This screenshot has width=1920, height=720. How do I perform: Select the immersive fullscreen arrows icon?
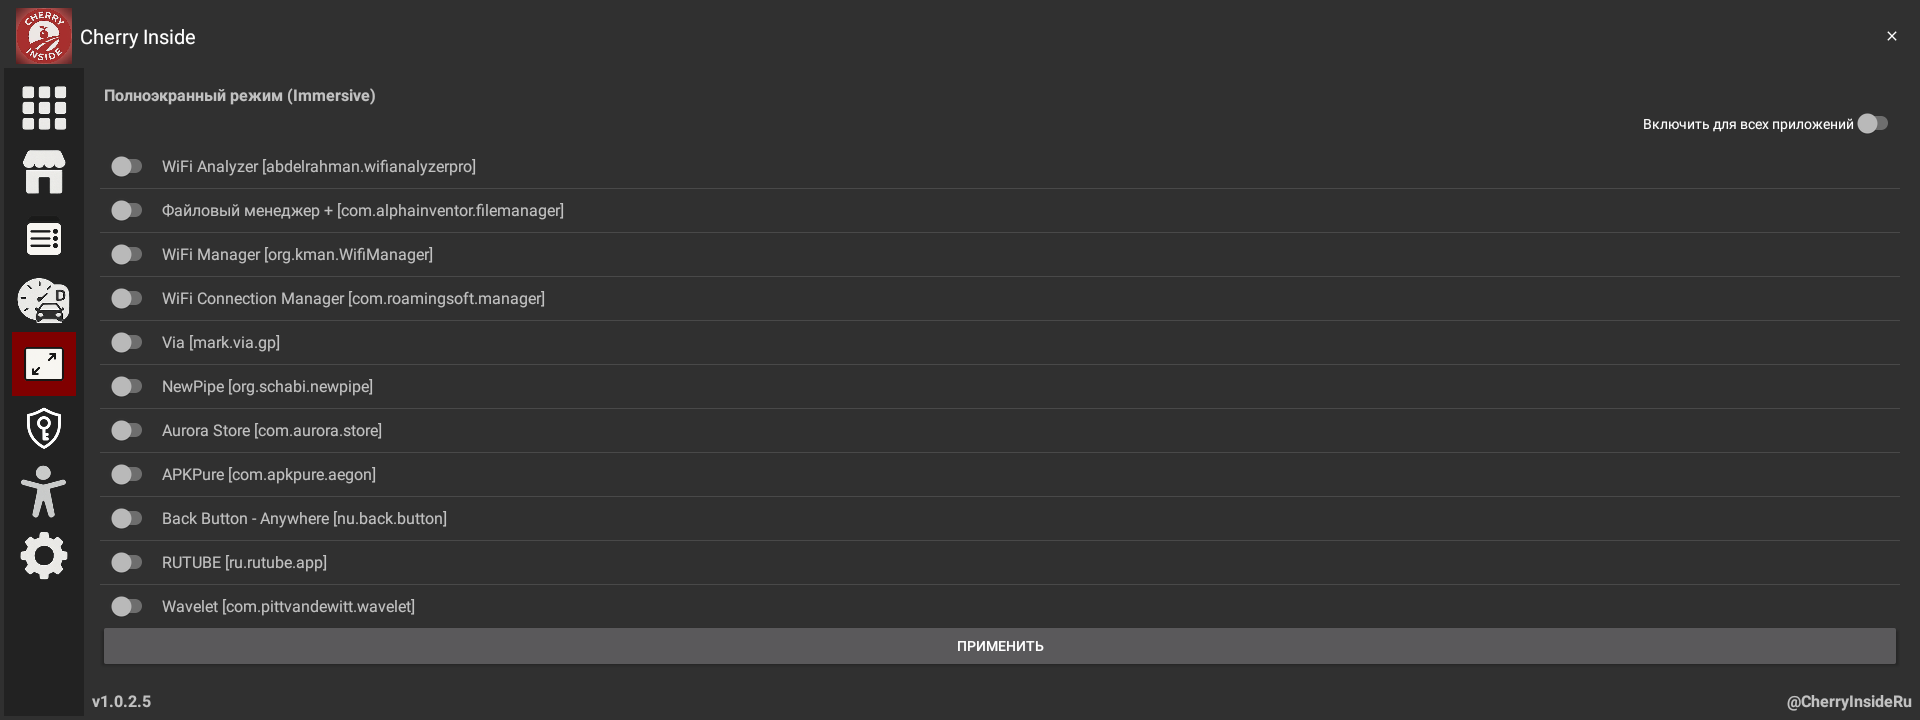click(x=44, y=364)
